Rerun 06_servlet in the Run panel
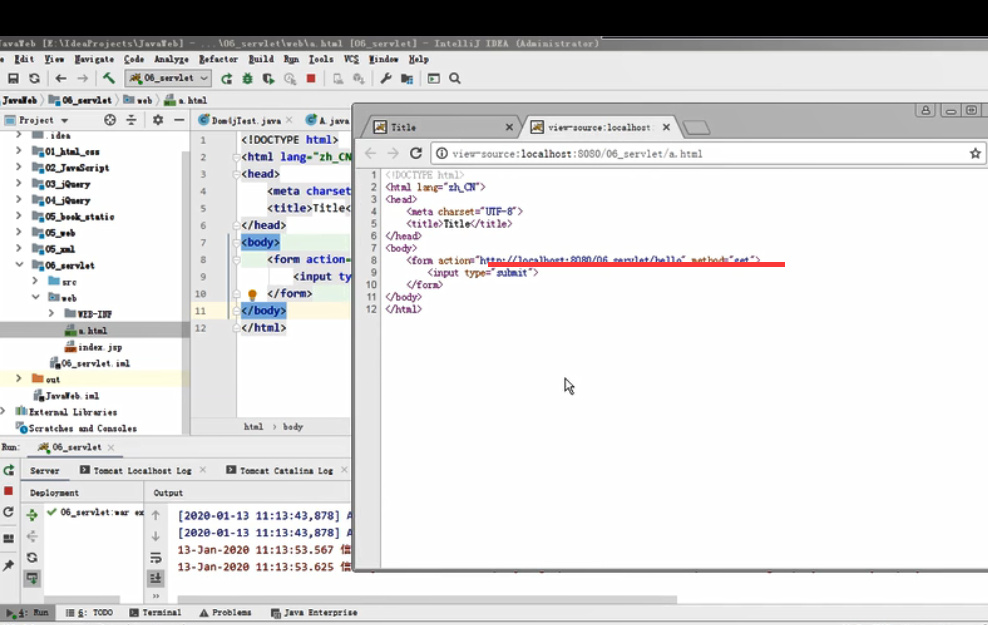 pos(9,470)
